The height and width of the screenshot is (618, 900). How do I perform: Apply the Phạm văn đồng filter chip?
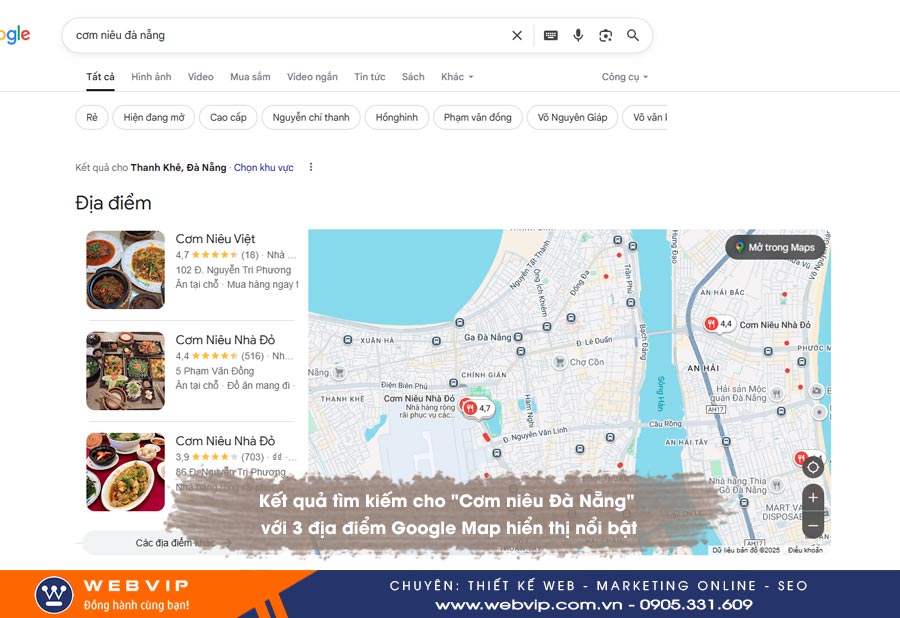coord(478,118)
